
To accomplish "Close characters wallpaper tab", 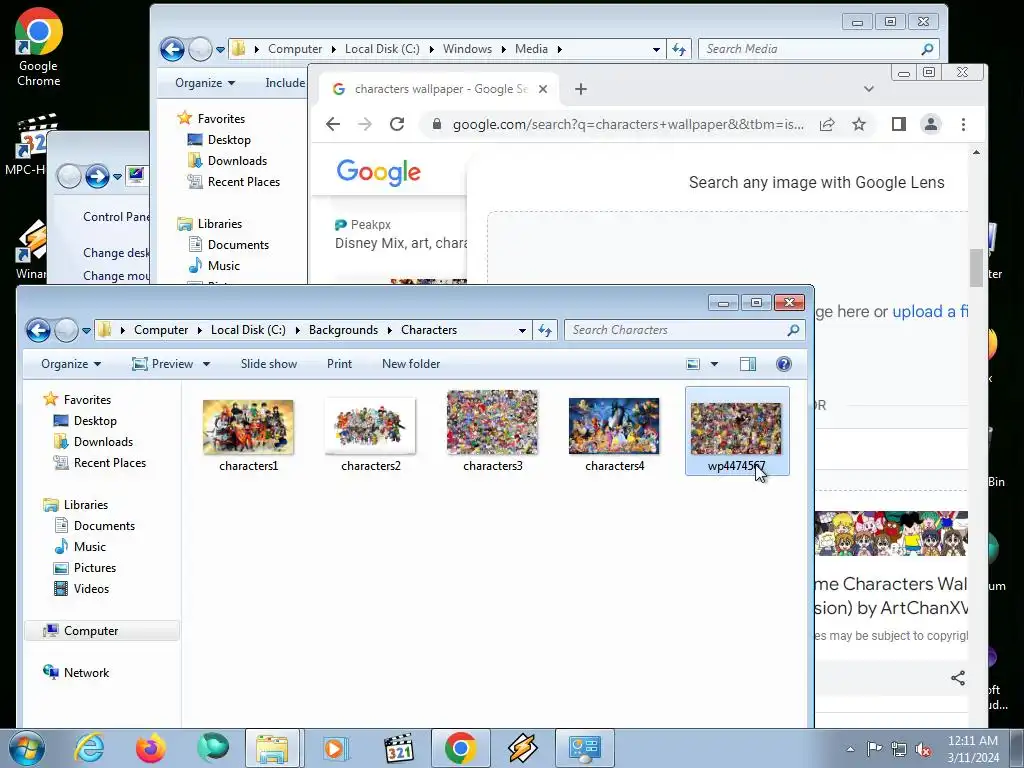I will point(543,89).
